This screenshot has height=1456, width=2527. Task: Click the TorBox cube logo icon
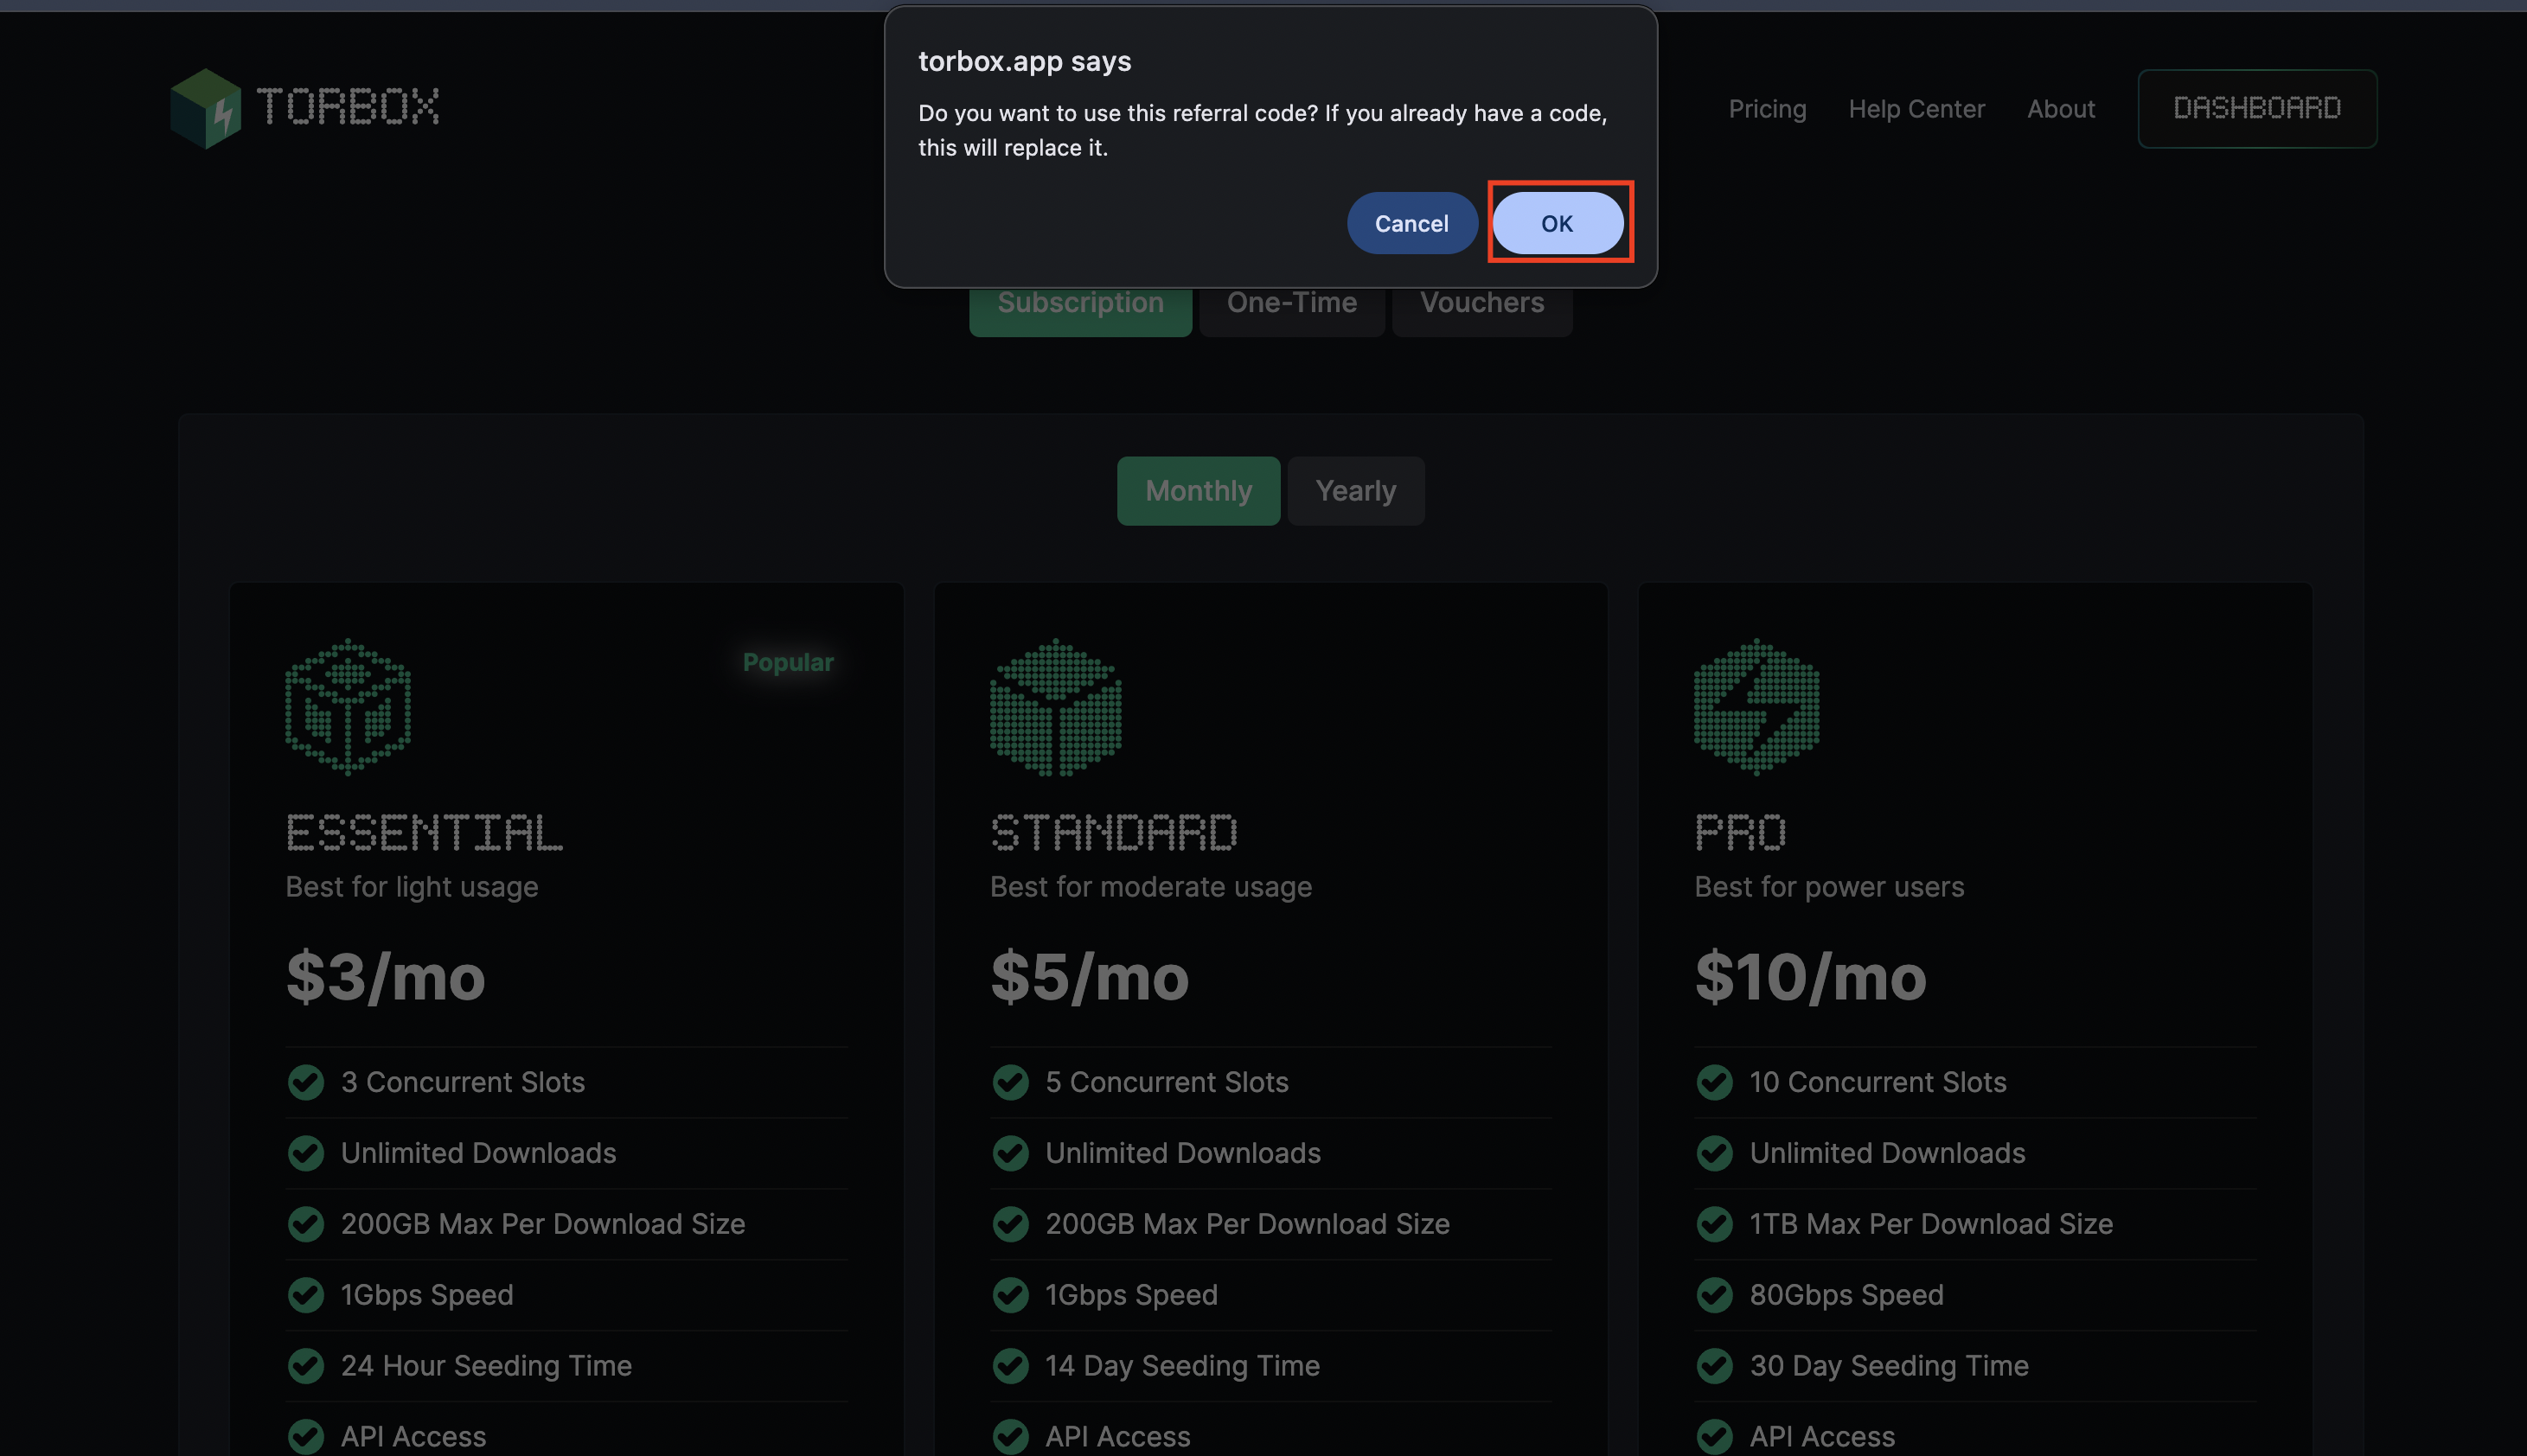[x=206, y=108]
